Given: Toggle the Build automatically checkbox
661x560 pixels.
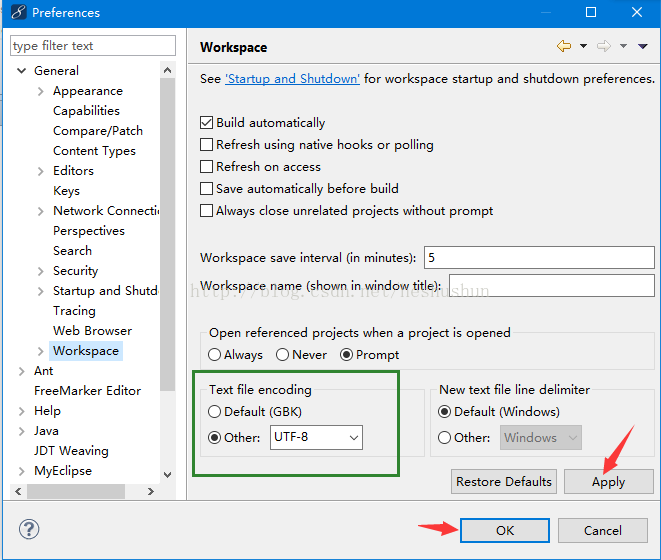Looking at the screenshot, I should click(x=206, y=123).
